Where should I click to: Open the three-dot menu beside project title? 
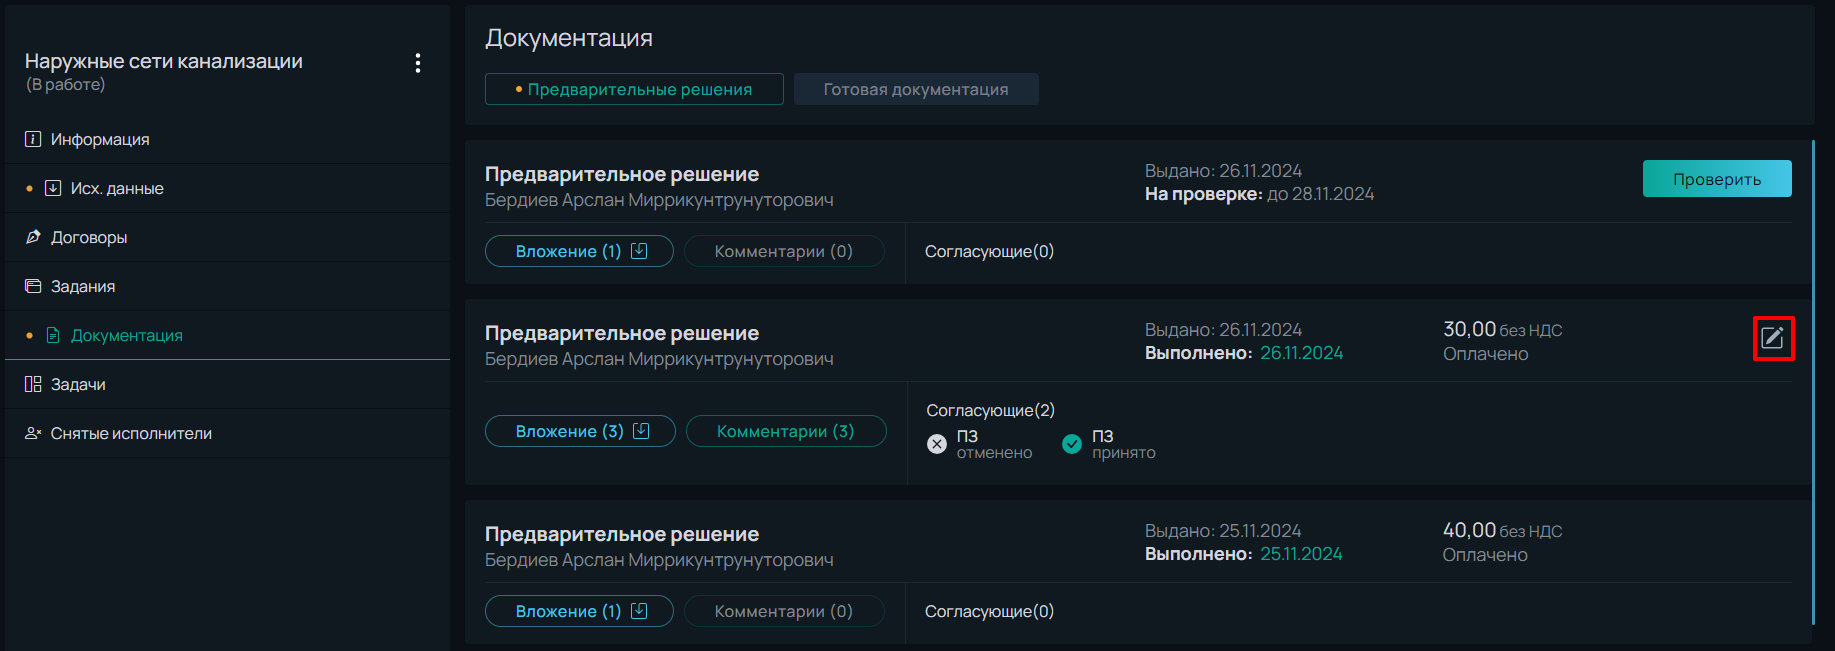[418, 63]
